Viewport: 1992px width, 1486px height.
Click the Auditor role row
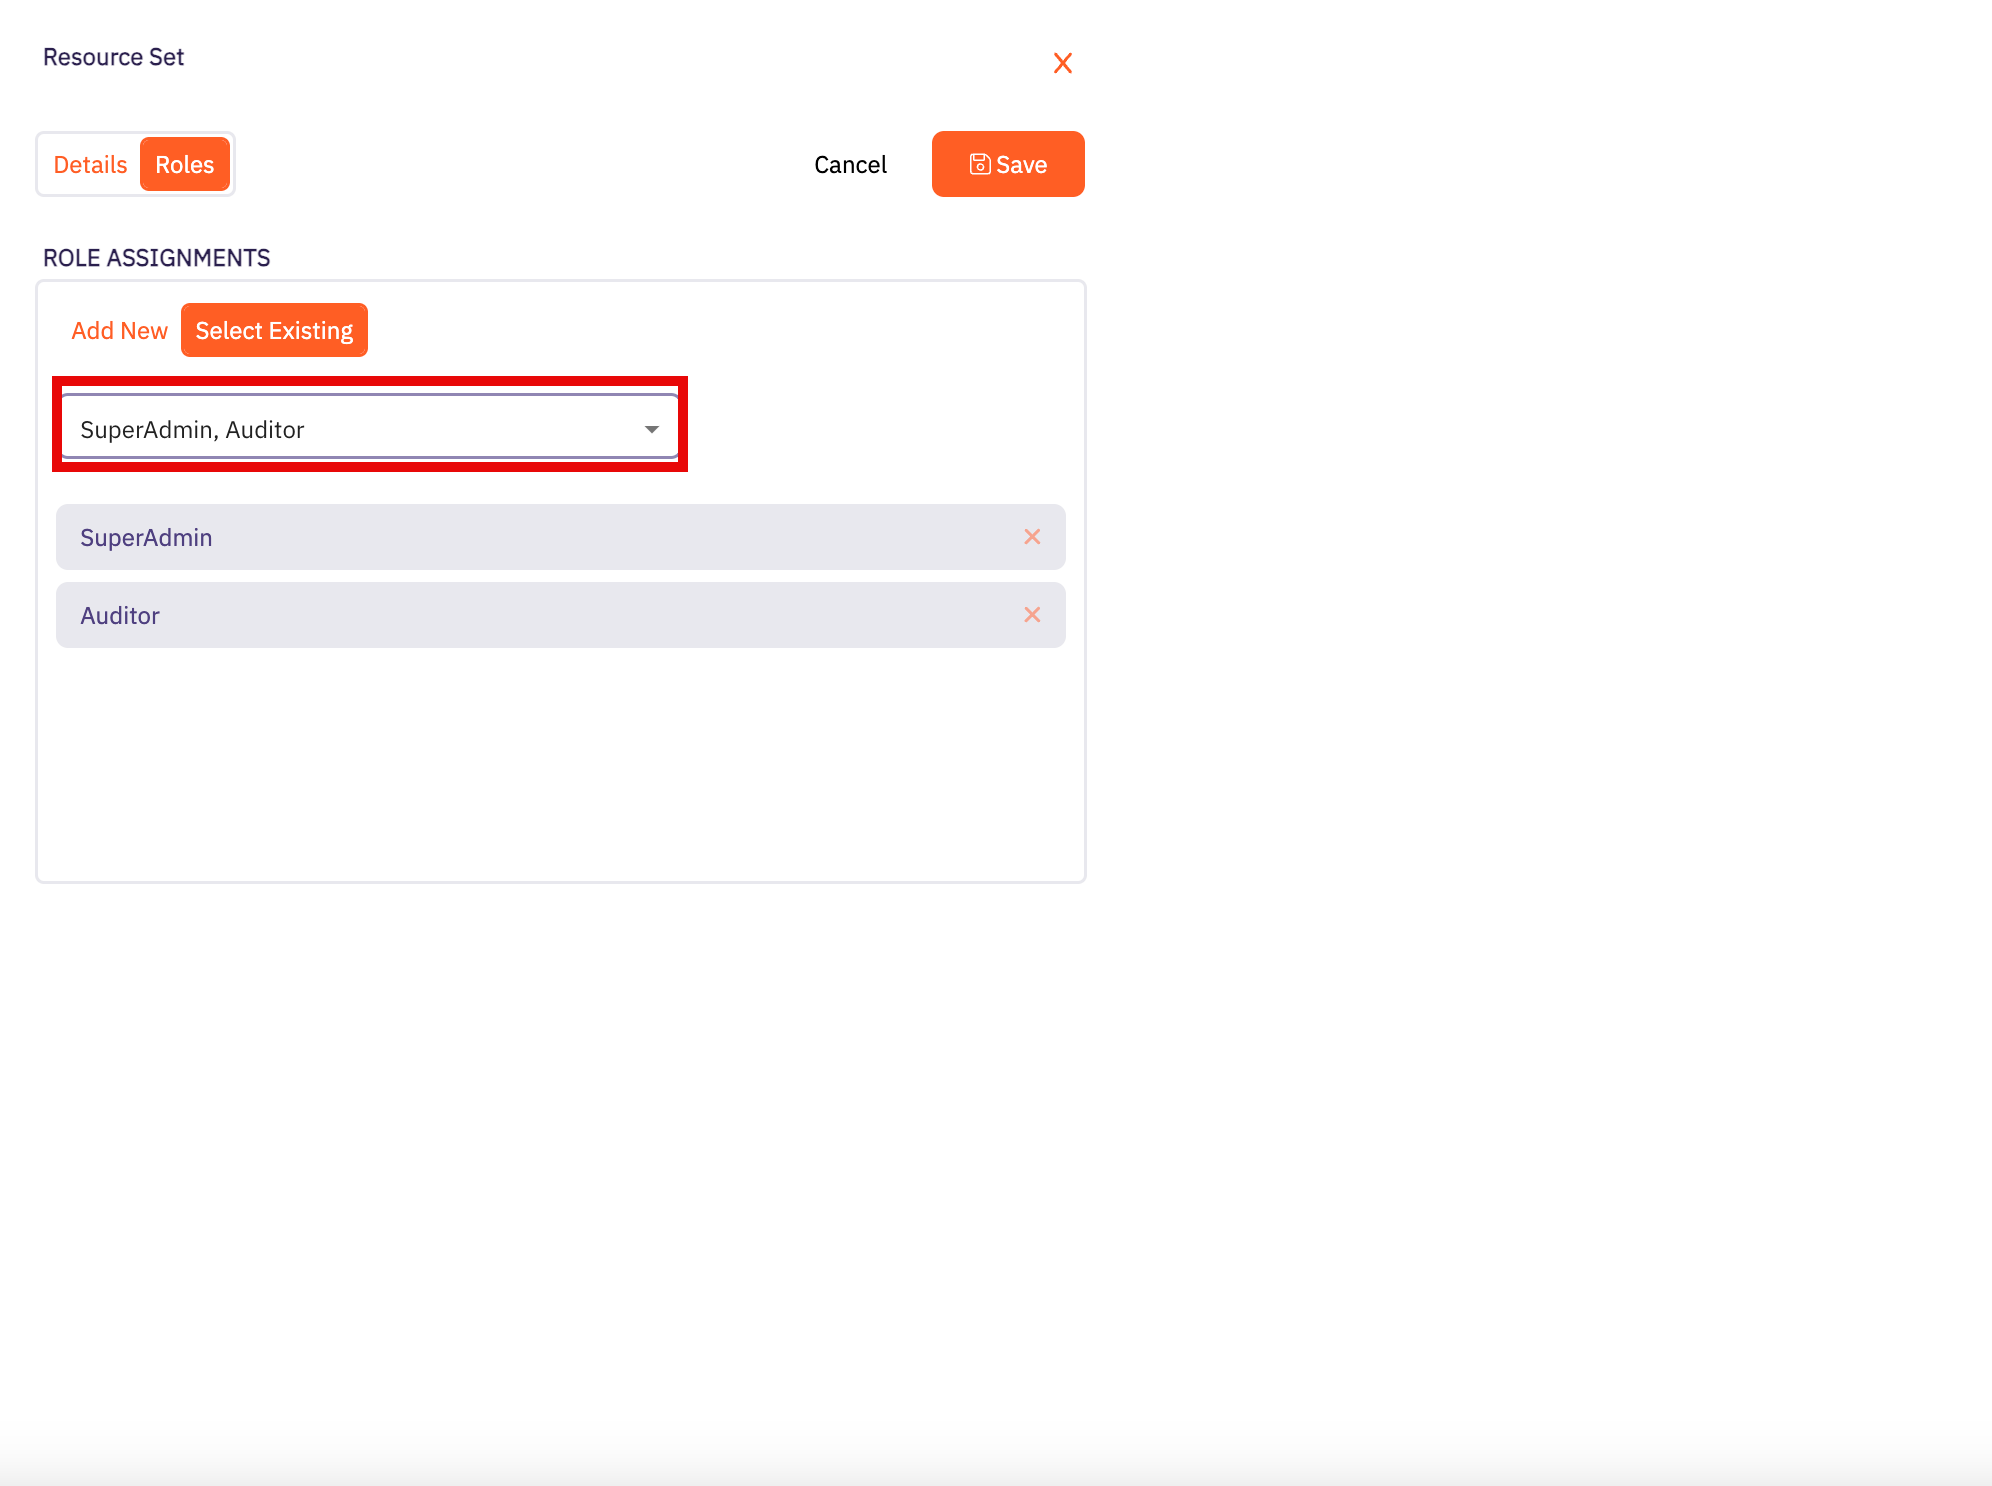(x=561, y=615)
